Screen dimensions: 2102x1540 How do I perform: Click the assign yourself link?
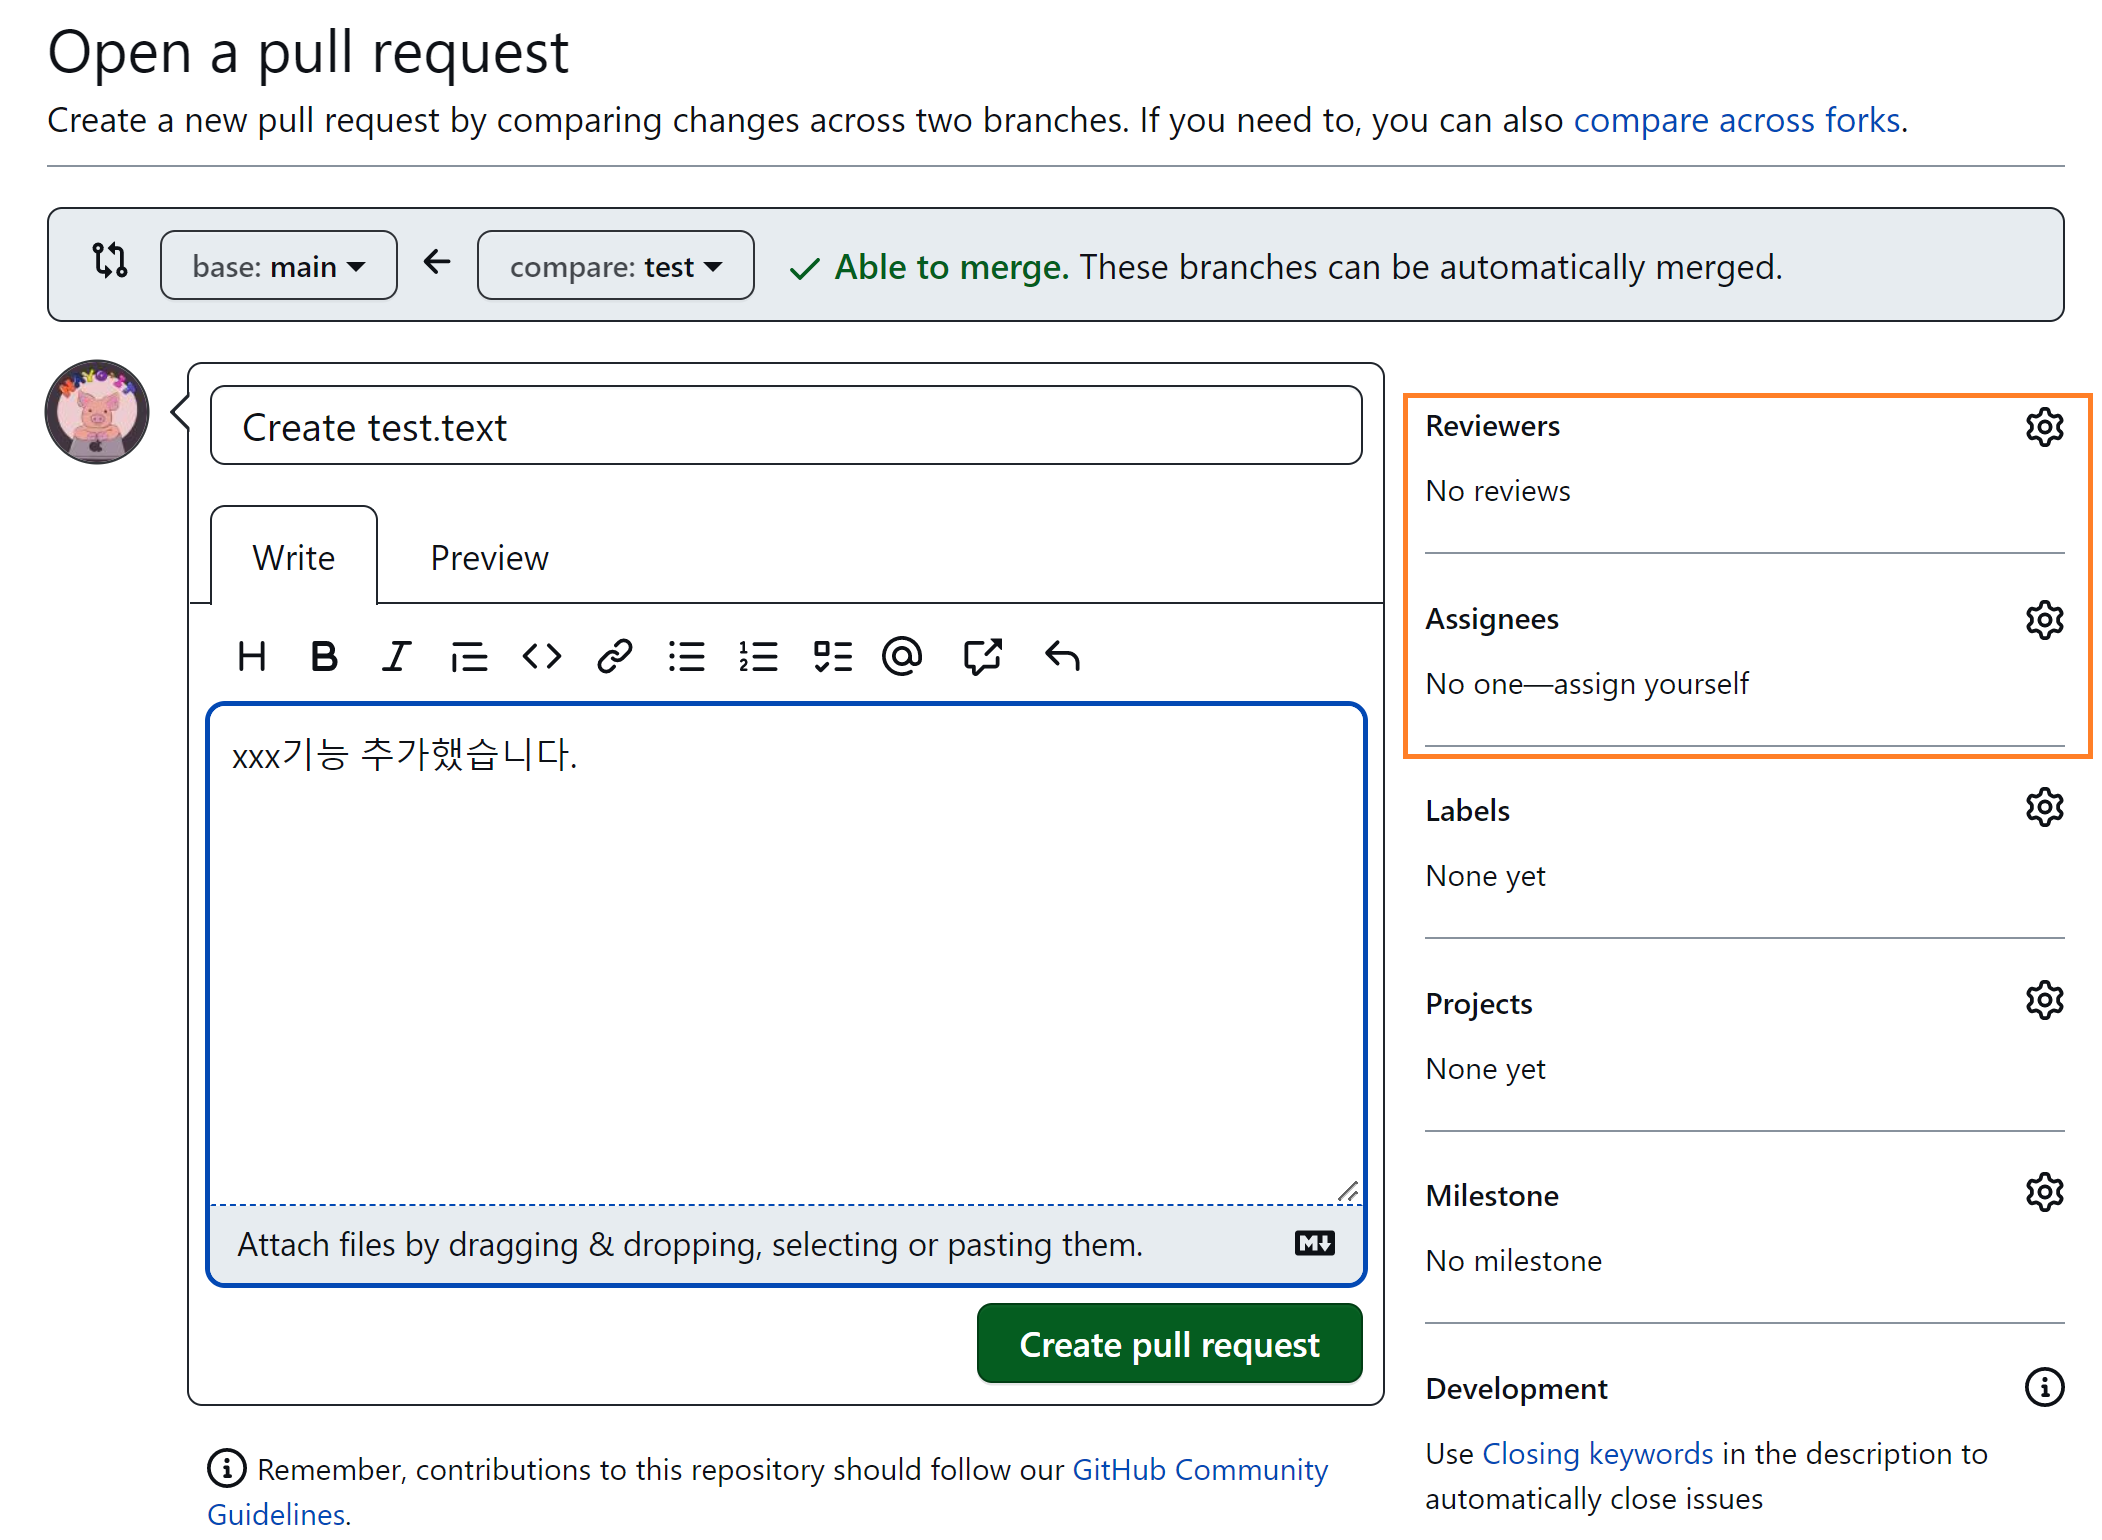(1650, 684)
